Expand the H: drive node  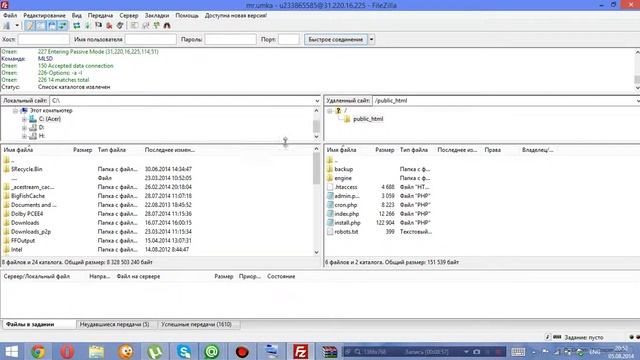point(24,136)
